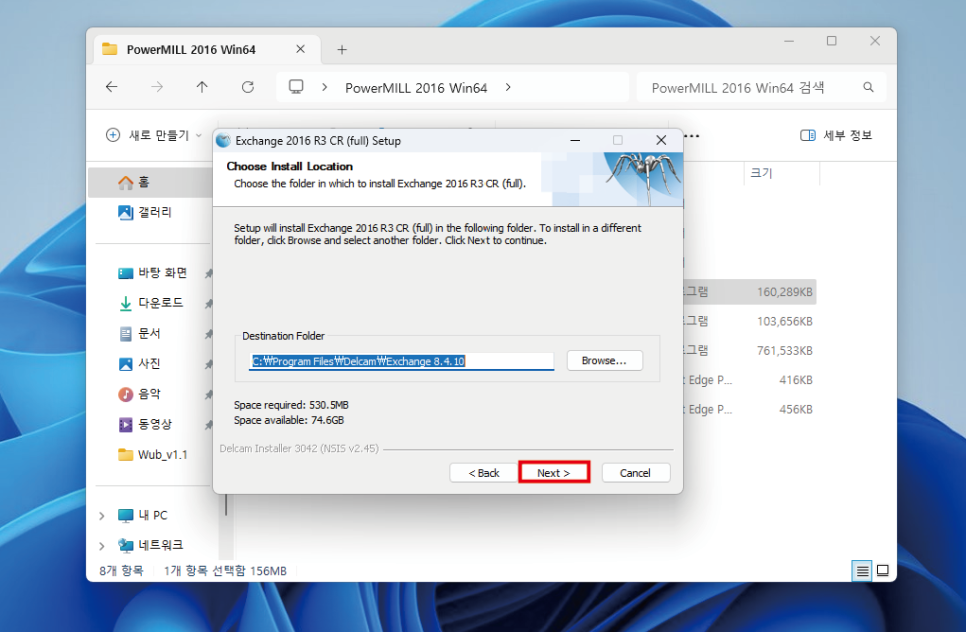
Task: Open the more options ellipsis menu
Action: point(692,136)
